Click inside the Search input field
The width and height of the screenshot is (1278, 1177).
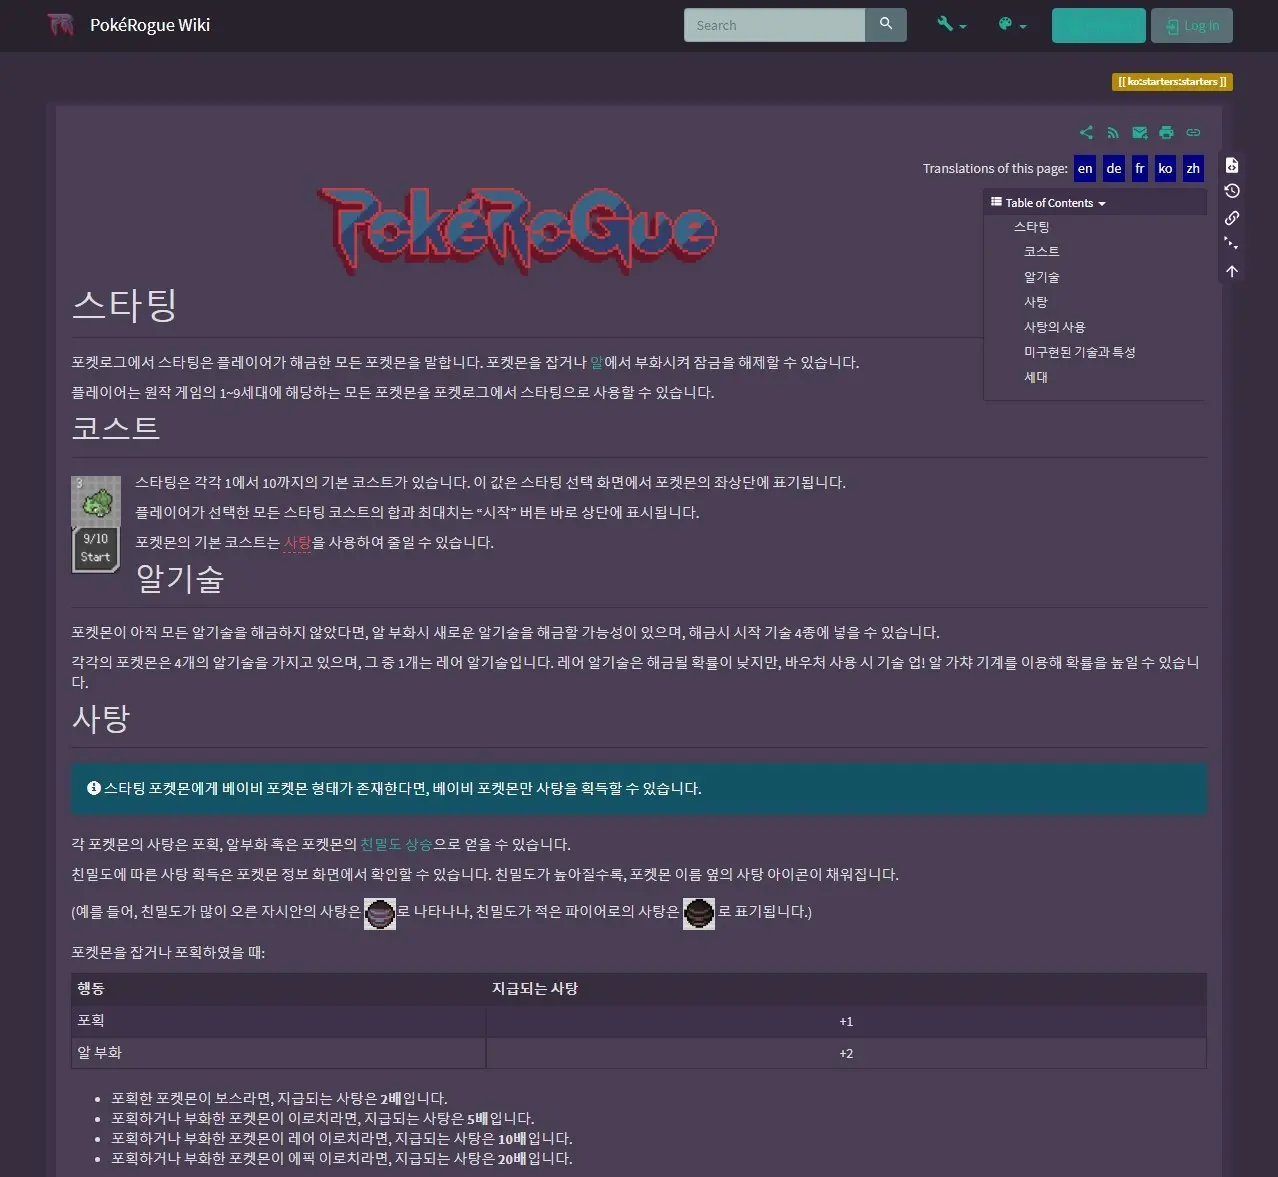(775, 24)
